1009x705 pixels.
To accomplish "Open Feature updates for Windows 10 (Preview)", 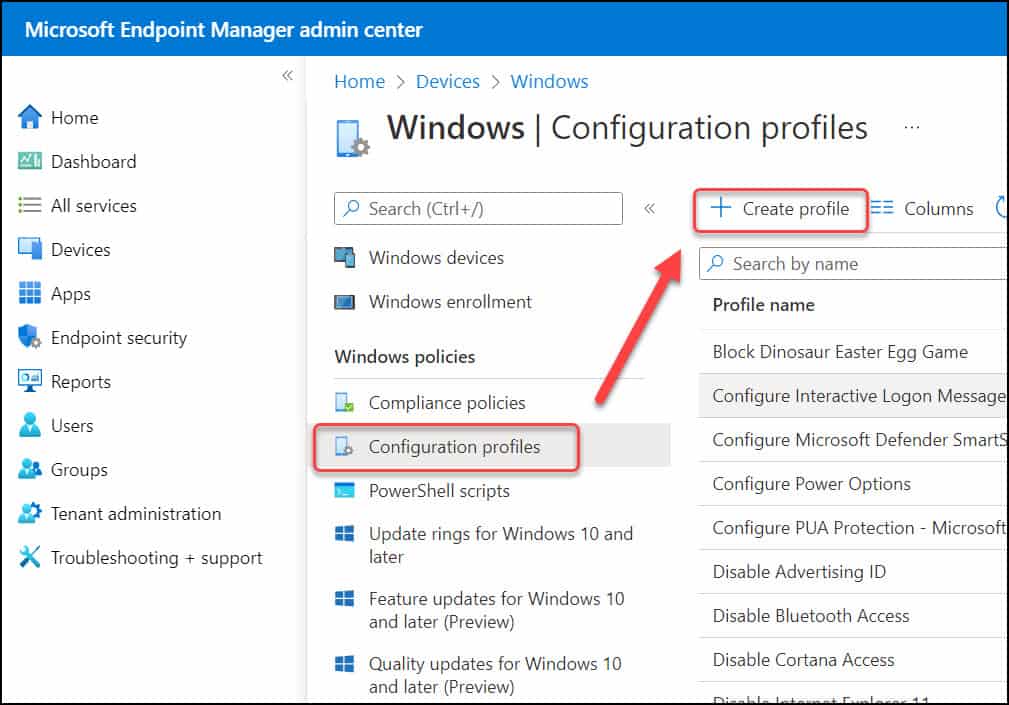I will click(x=497, y=610).
